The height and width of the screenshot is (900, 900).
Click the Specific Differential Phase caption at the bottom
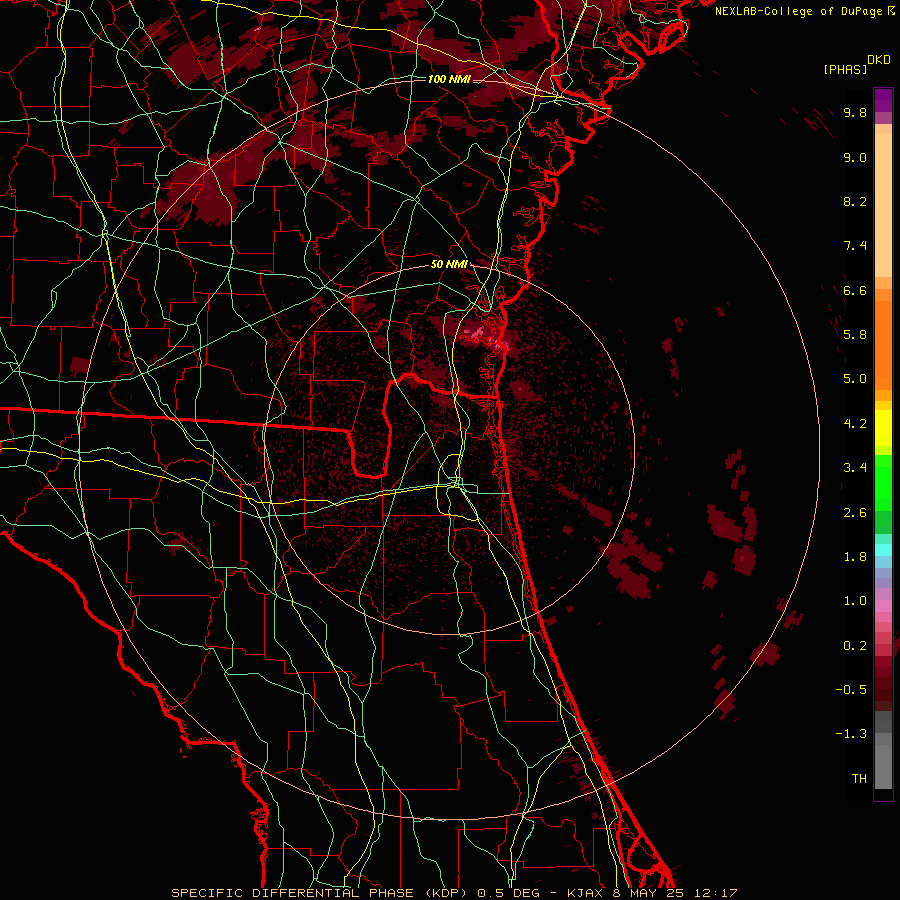(x=454, y=893)
